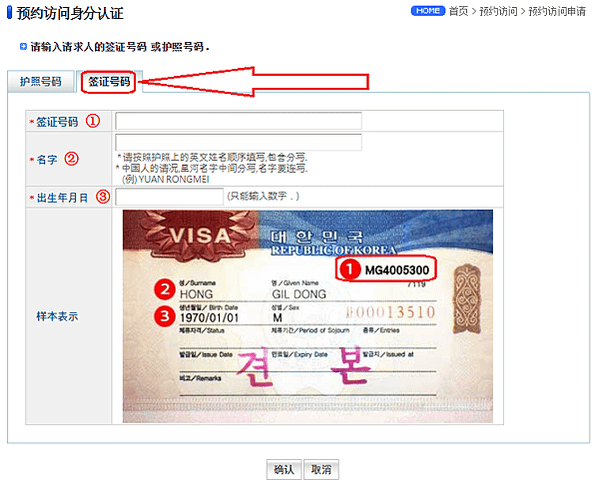599x483 pixels.
Task: Click the 取消 button
Action: (x=321, y=469)
